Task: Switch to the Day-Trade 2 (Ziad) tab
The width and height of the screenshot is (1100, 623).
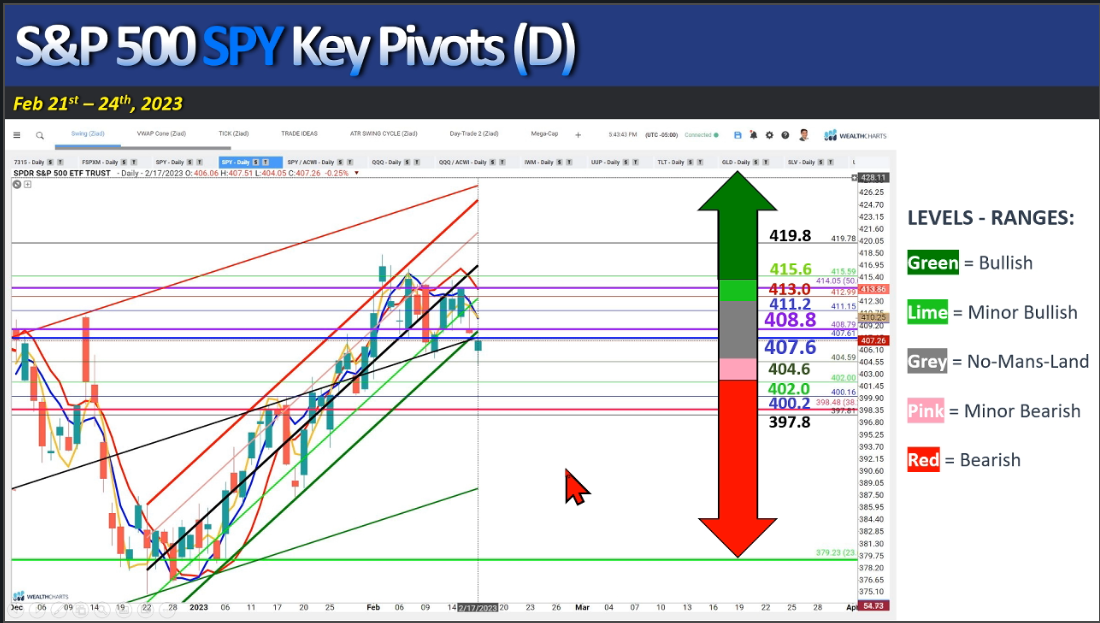Action: pyautogui.click(x=474, y=133)
